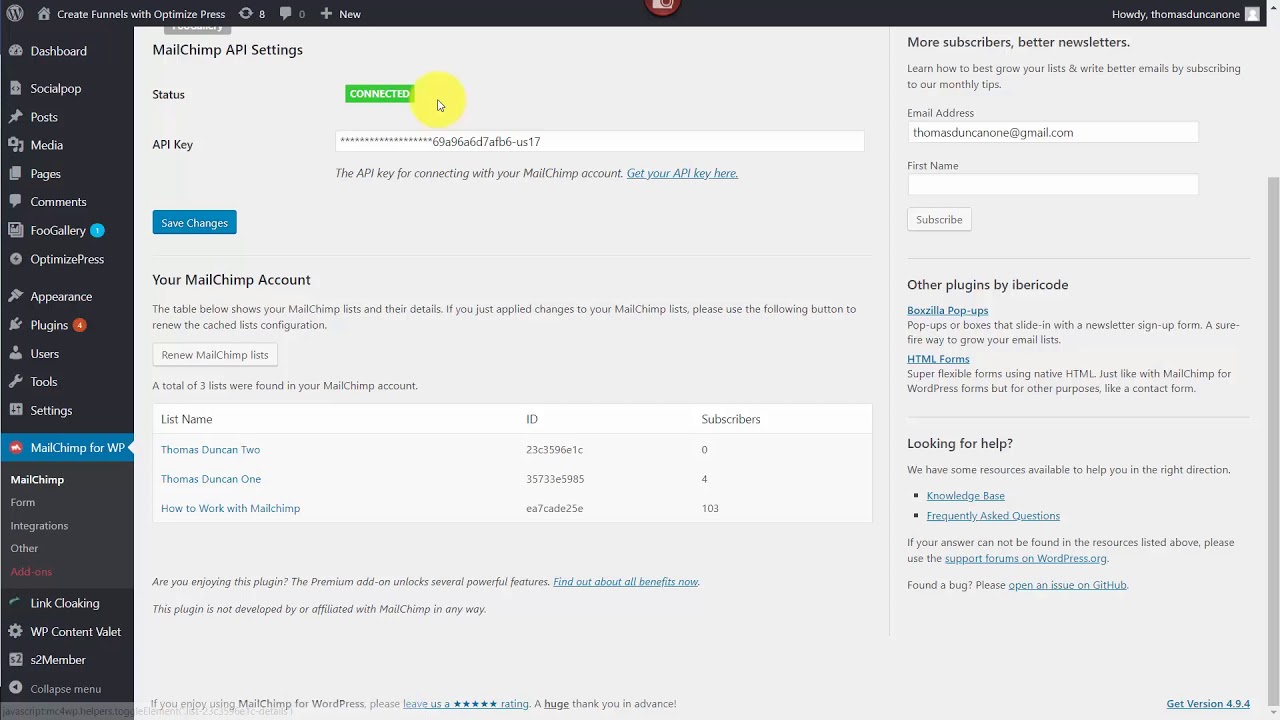Click the First Name input field
This screenshot has width=1280, height=720.
tap(1053, 184)
